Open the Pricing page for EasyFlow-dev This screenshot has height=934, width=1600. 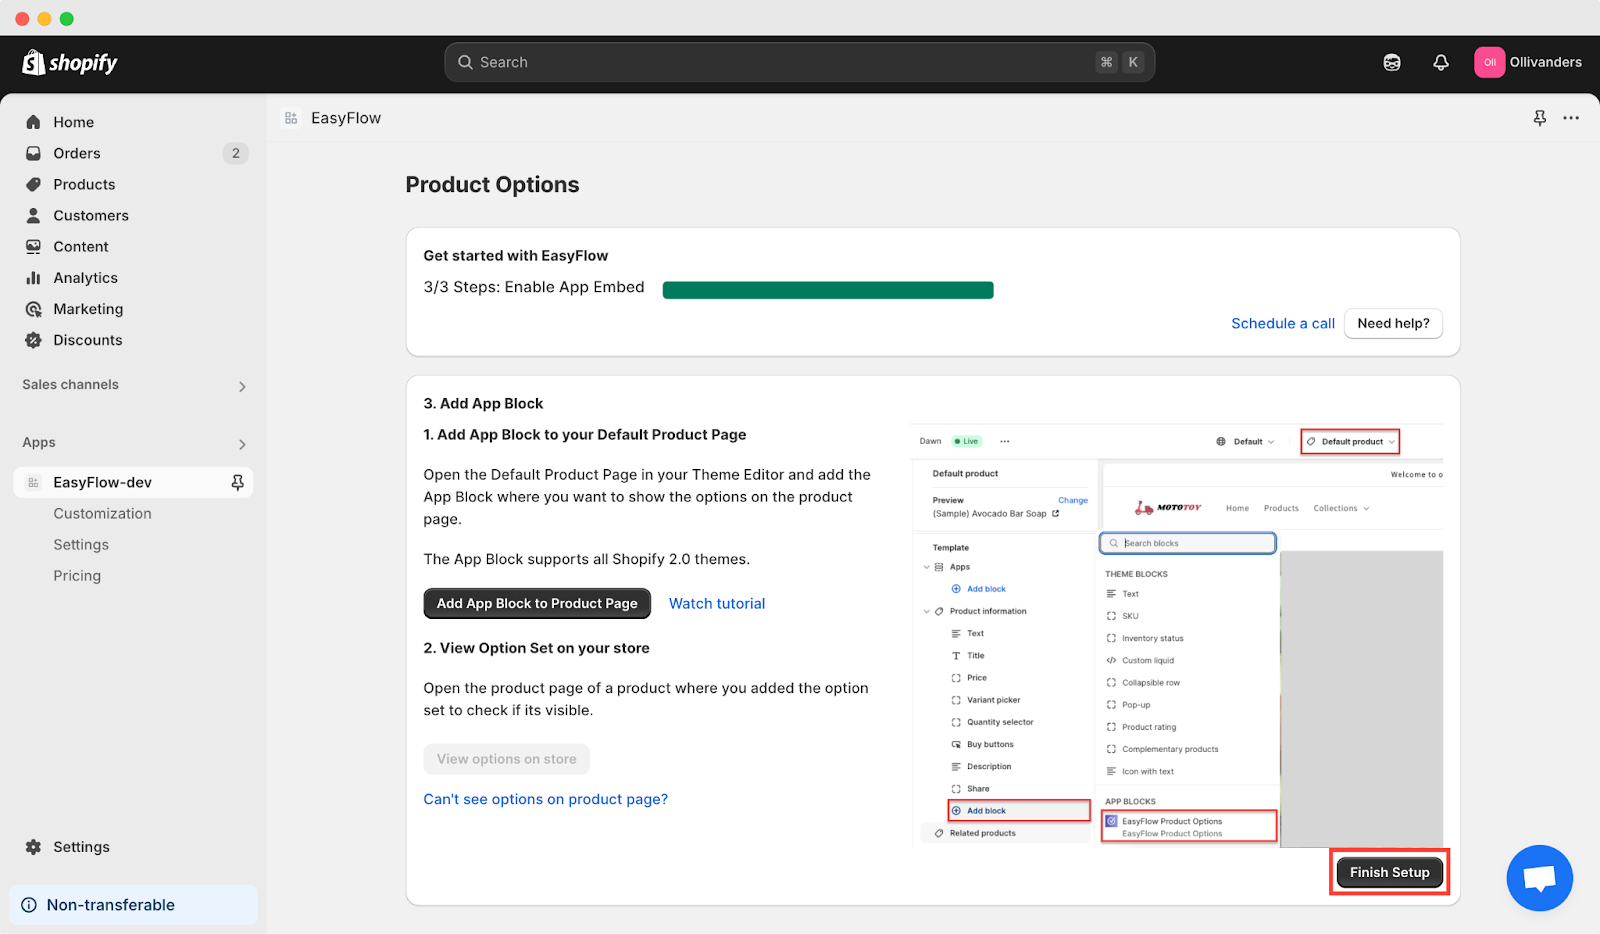(x=77, y=575)
